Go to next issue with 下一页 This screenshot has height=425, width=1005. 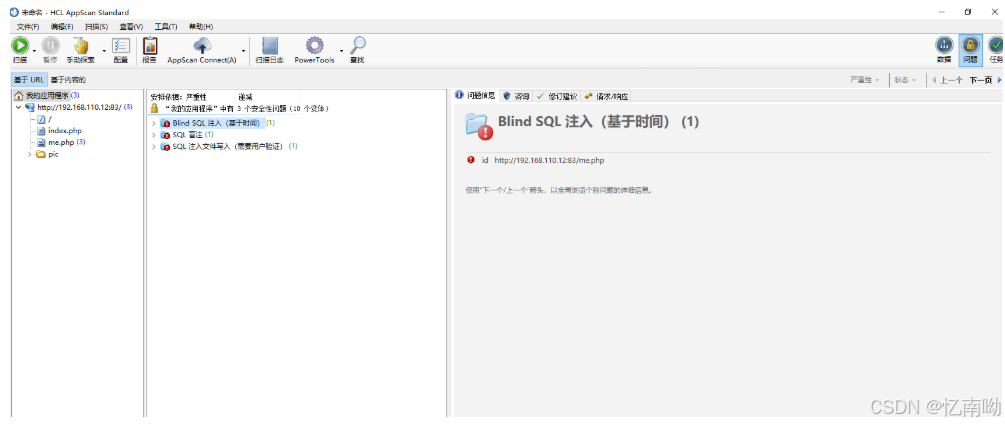[x=981, y=80]
